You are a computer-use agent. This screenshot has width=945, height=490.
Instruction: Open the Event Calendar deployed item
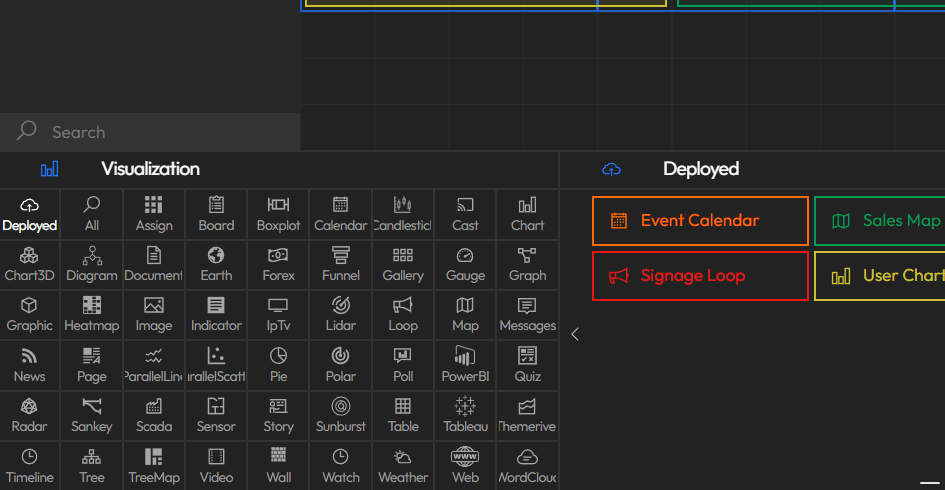click(700, 221)
